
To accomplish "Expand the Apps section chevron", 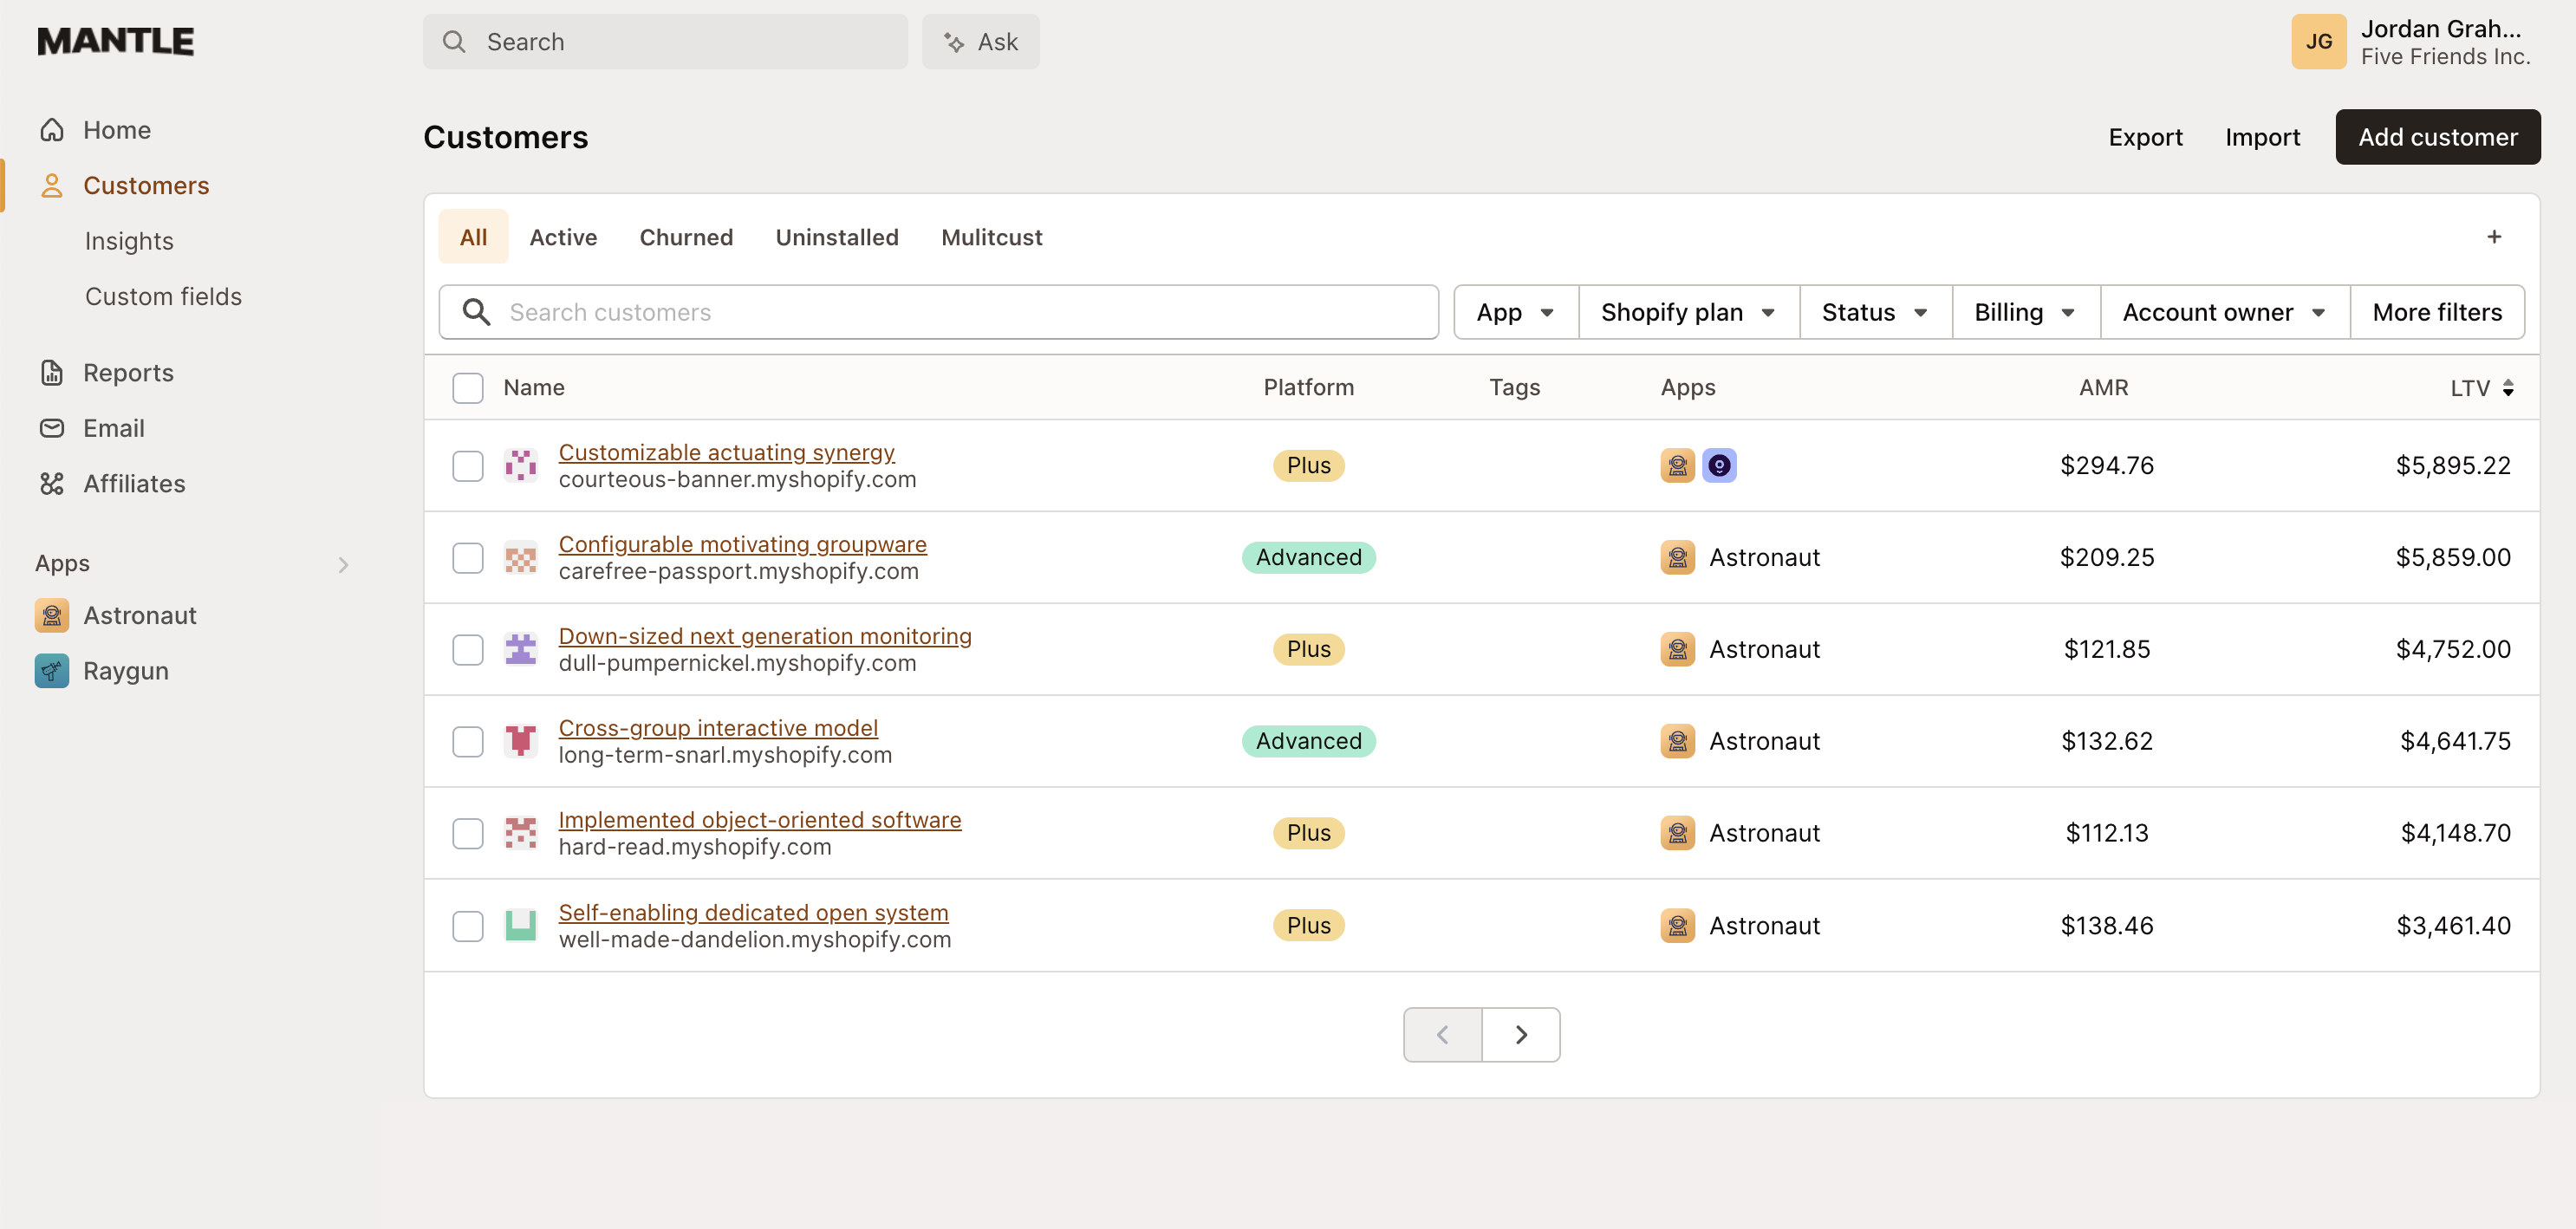I will [x=343, y=565].
